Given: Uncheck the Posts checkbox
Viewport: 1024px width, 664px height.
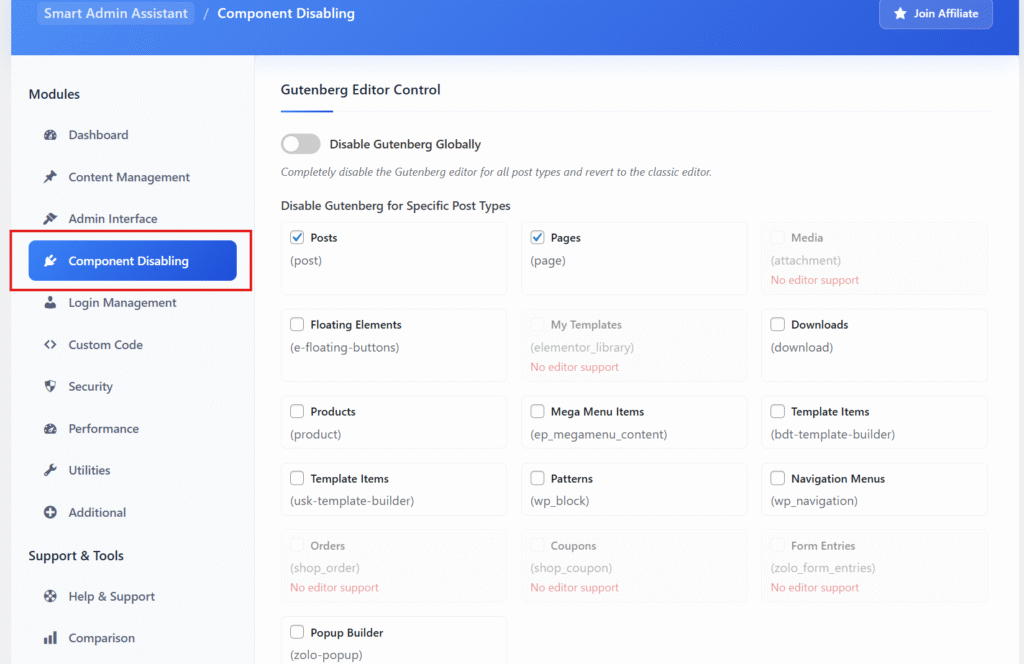Looking at the screenshot, I should 297,237.
